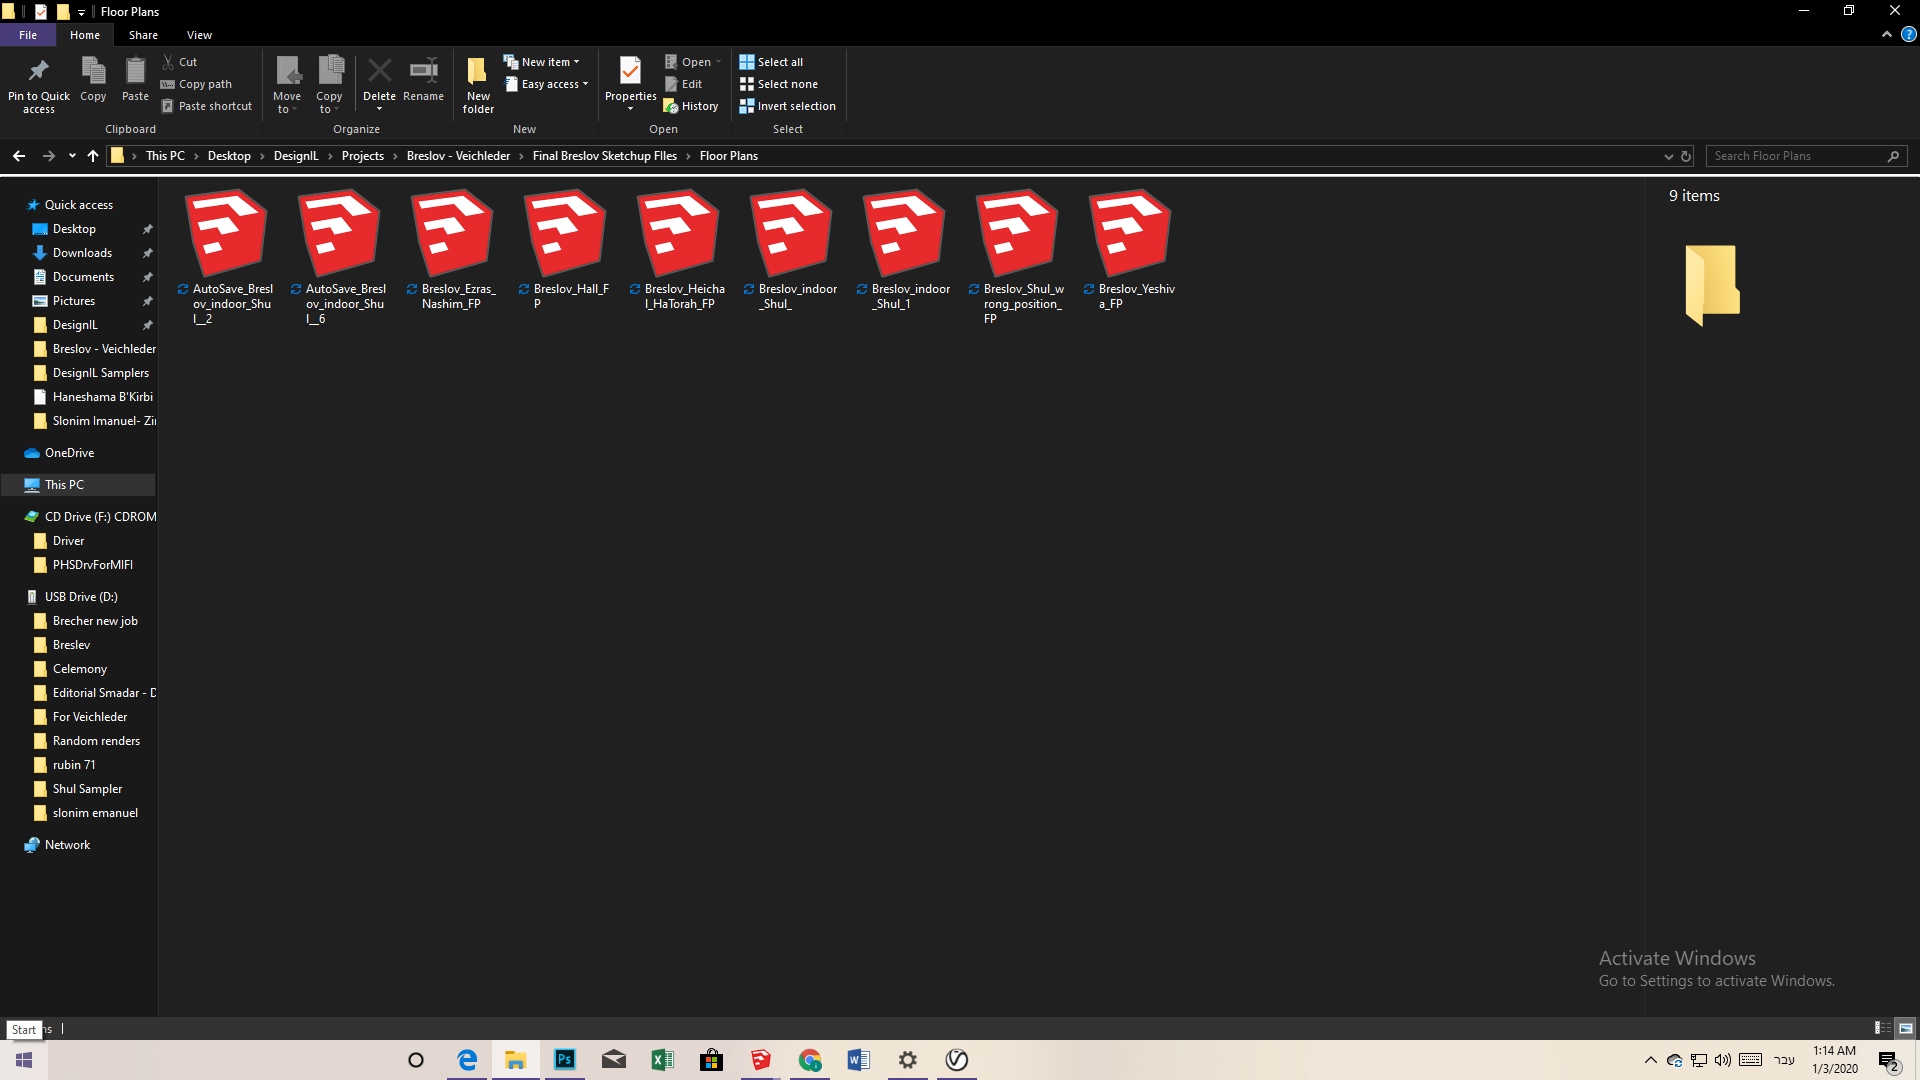Expand the breadcrumb chevron after Projects
Viewport: 1920px width, 1080px height.
pos(394,156)
